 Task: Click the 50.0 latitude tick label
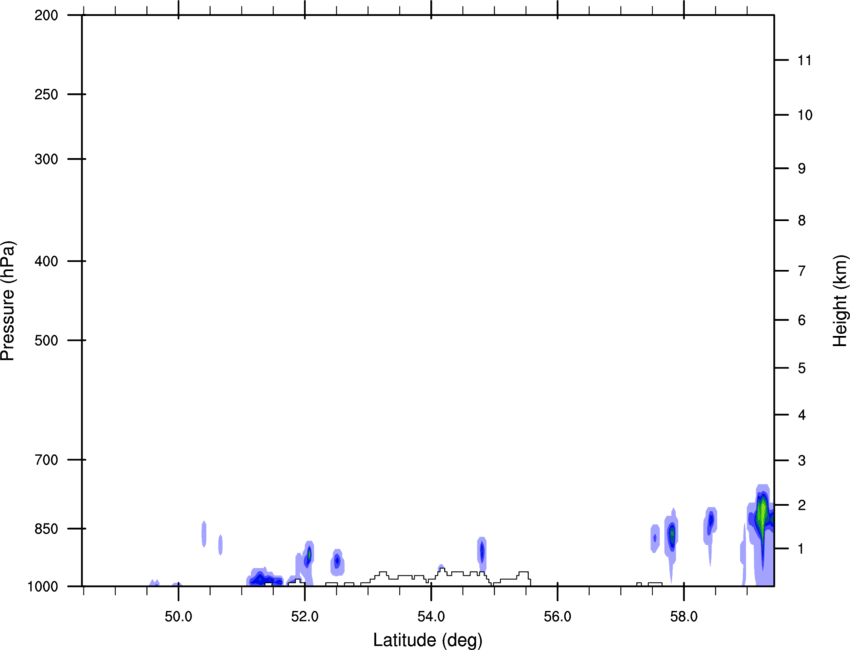(x=178, y=617)
